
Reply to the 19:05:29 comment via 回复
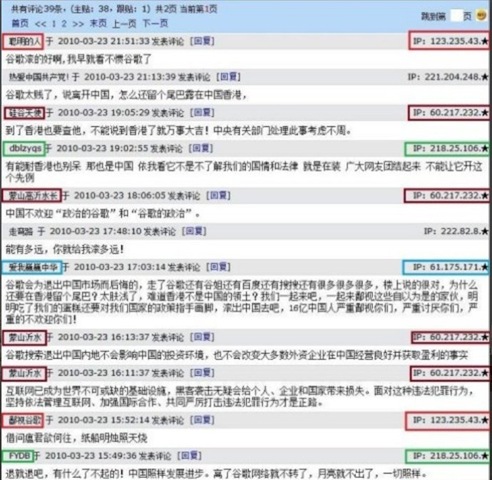(202, 113)
